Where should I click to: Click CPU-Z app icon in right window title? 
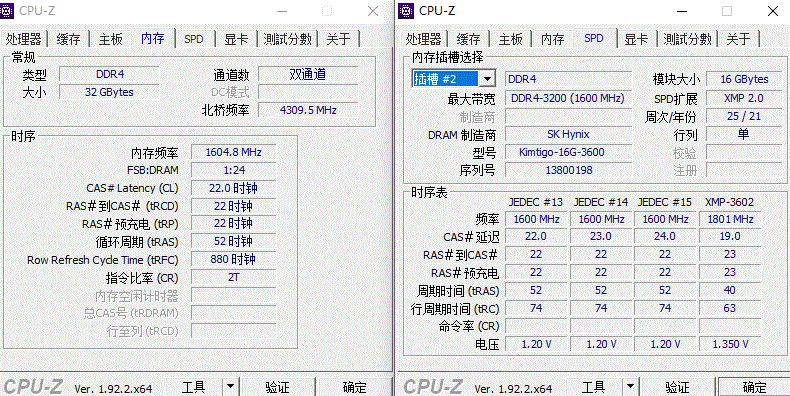[x=408, y=10]
